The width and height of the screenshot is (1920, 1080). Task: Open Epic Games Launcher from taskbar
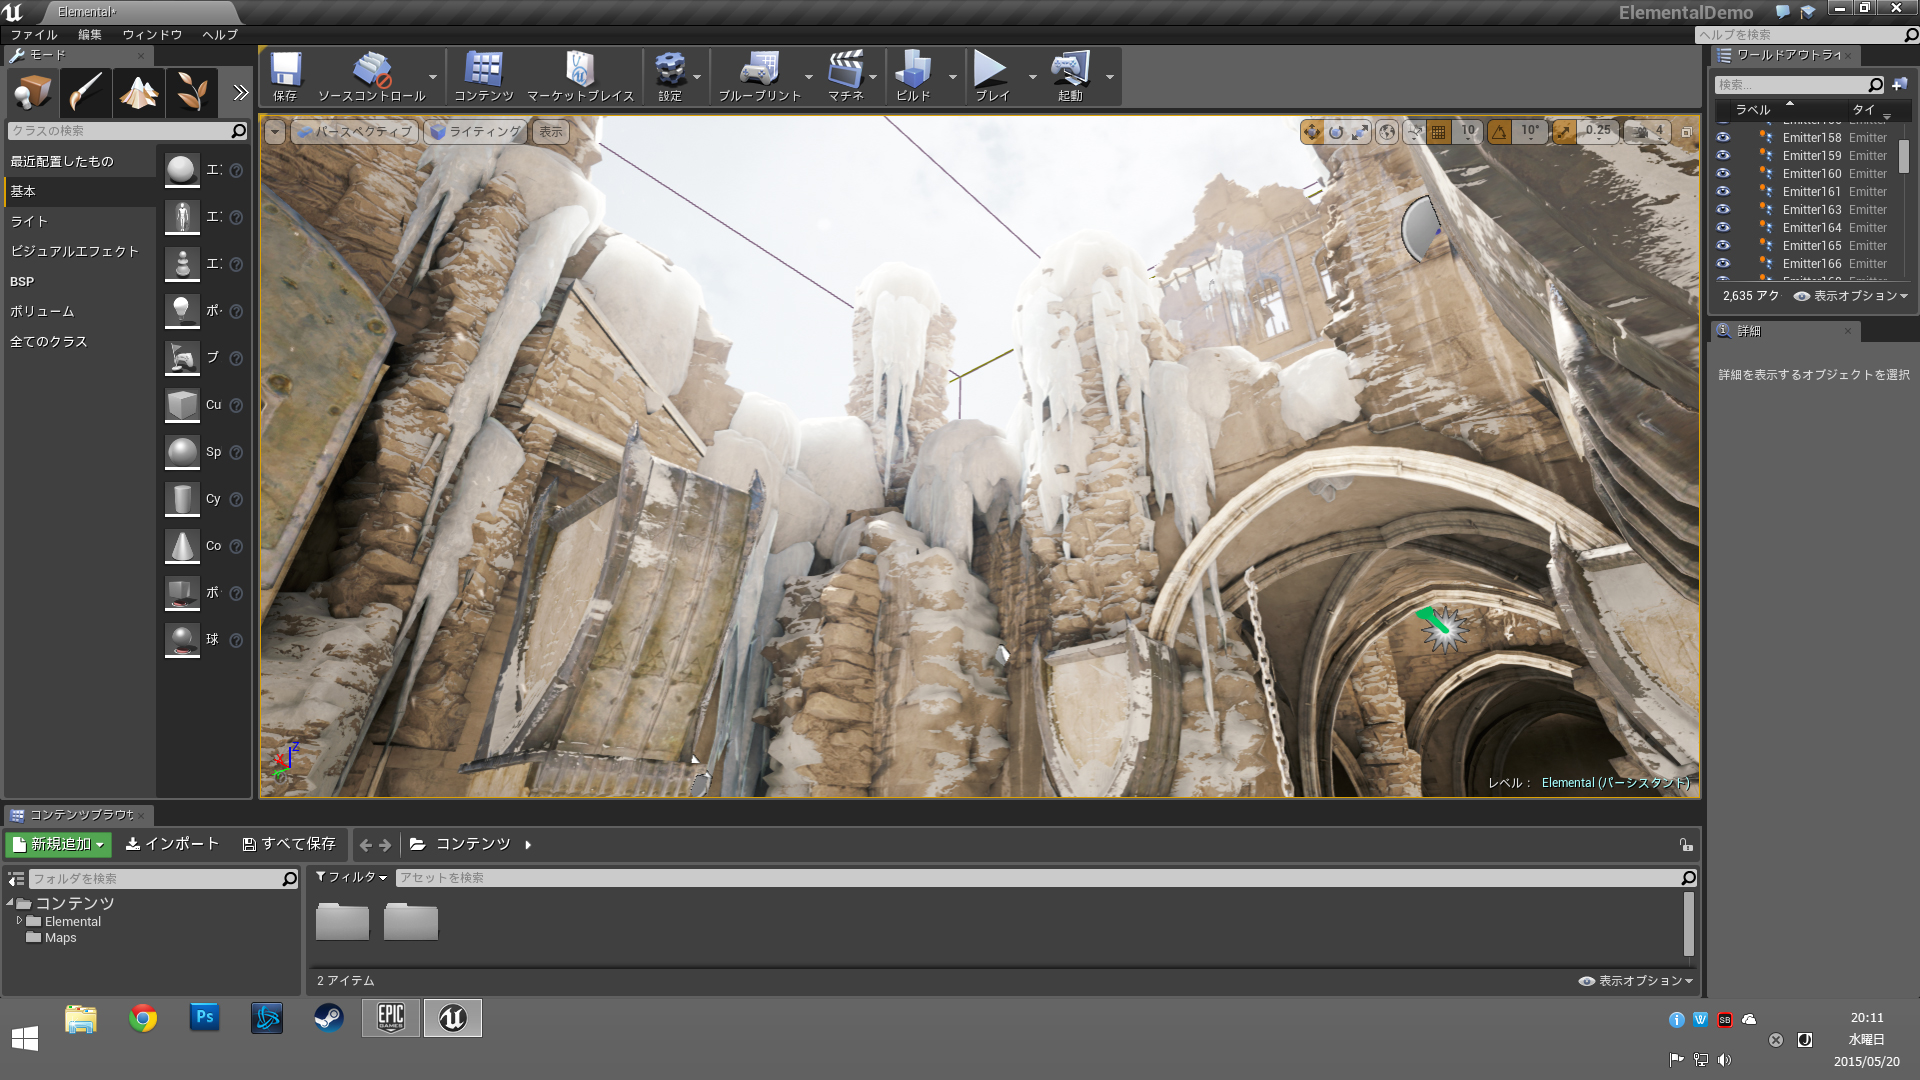point(391,1018)
